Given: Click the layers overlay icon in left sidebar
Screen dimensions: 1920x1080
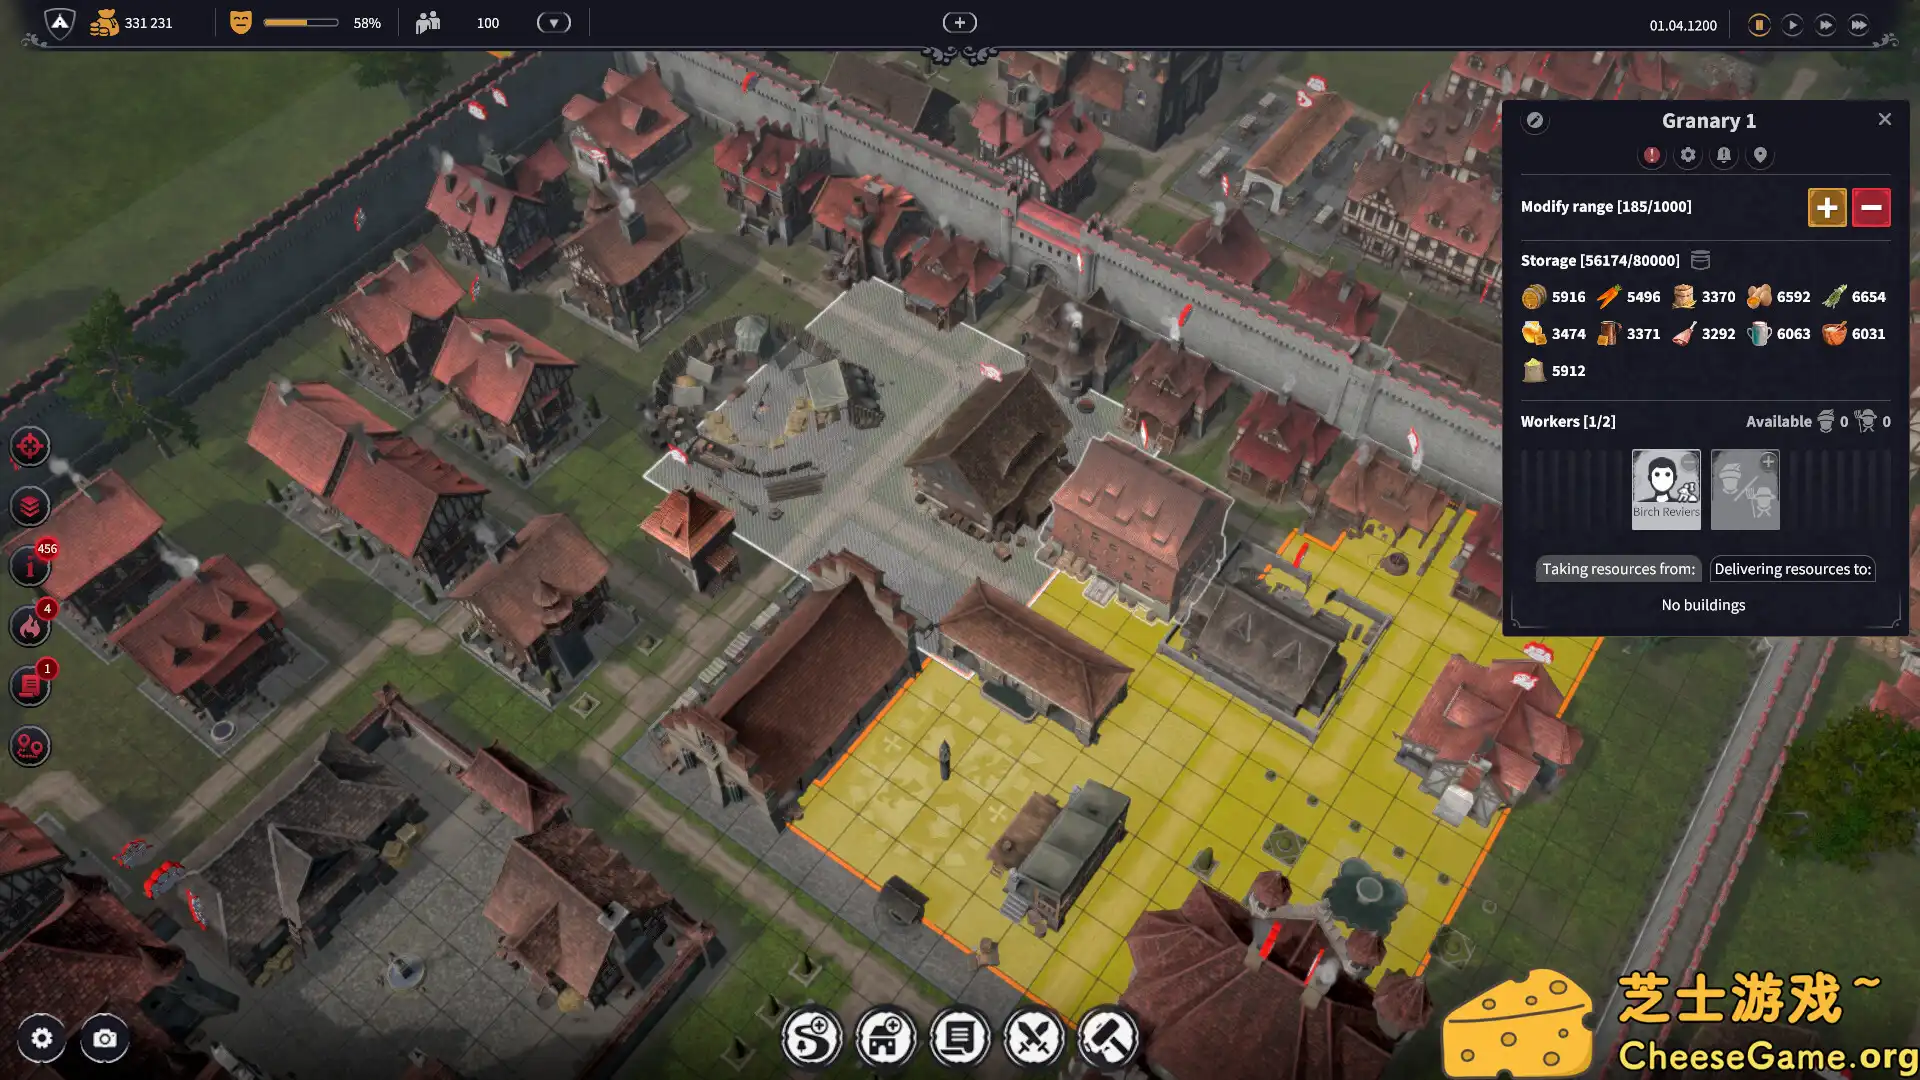Looking at the screenshot, I should (30, 507).
